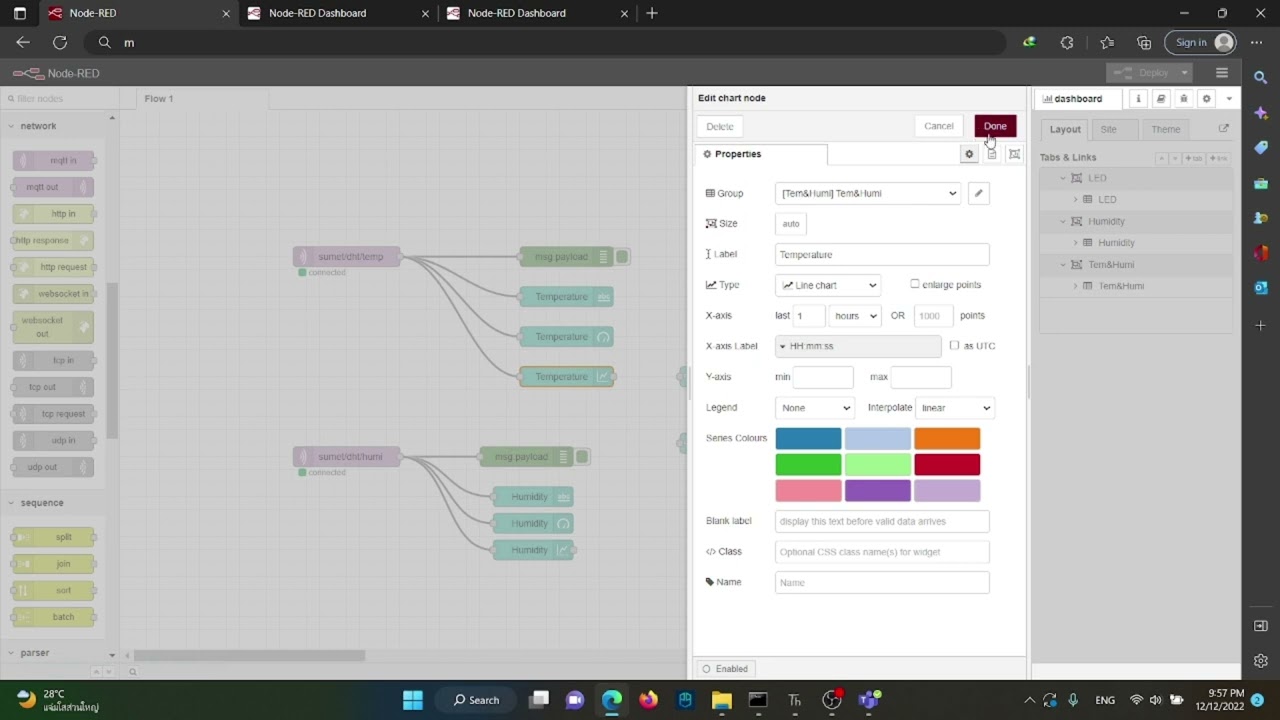Open File Explorer from the taskbar

point(721,700)
